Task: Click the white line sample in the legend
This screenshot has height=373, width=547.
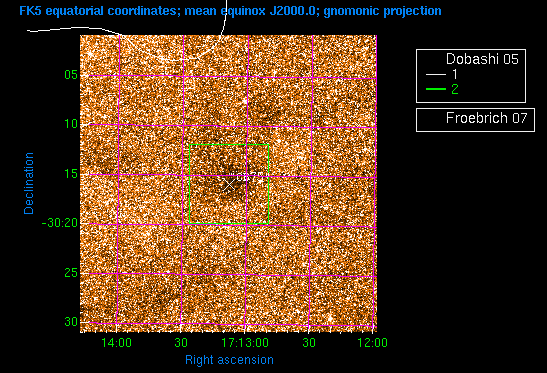Action: click(436, 74)
